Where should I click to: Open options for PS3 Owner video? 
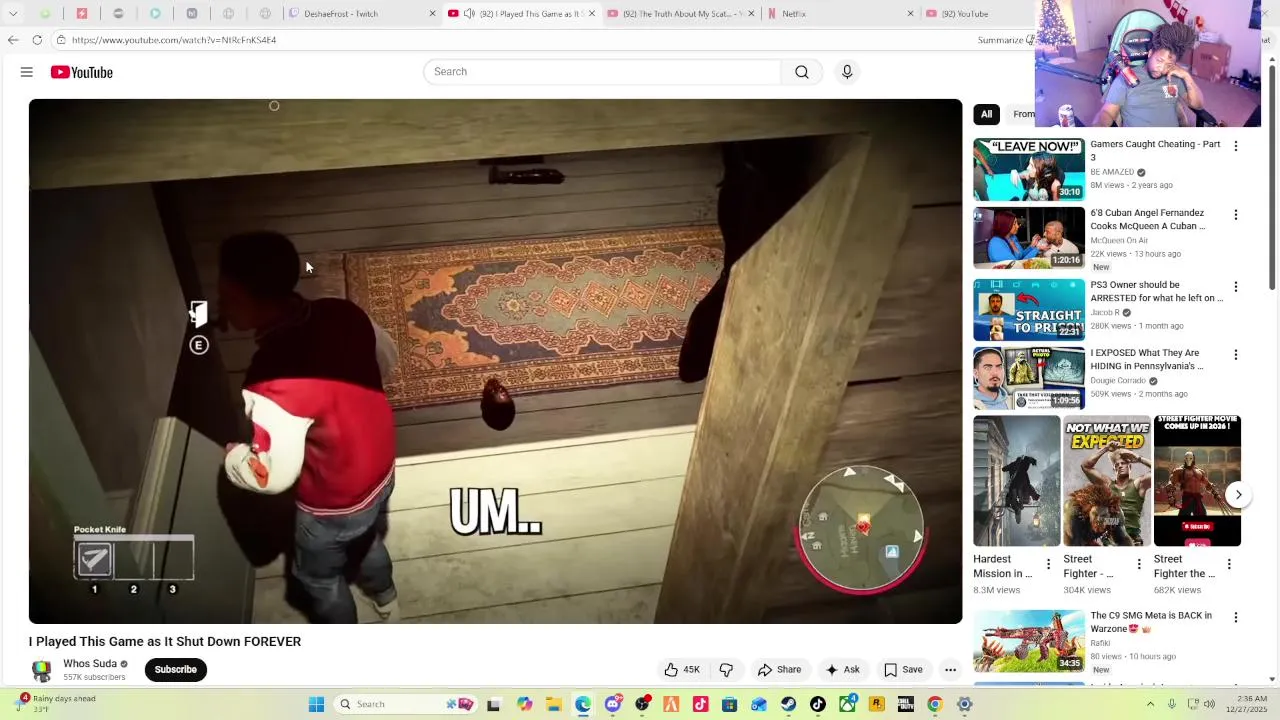coord(1236,287)
